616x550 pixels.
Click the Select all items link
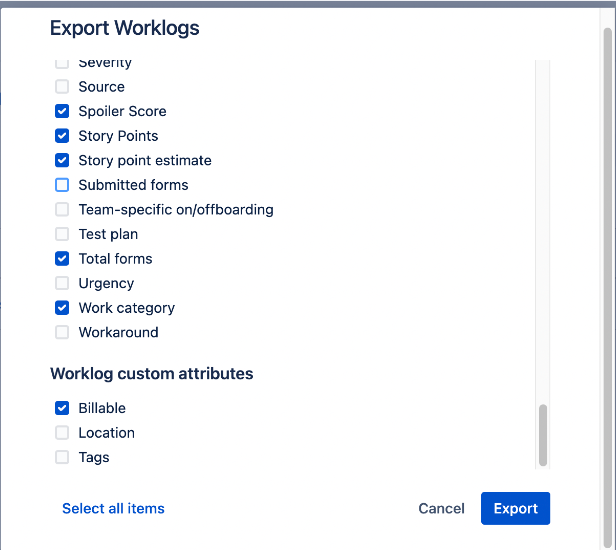113,509
